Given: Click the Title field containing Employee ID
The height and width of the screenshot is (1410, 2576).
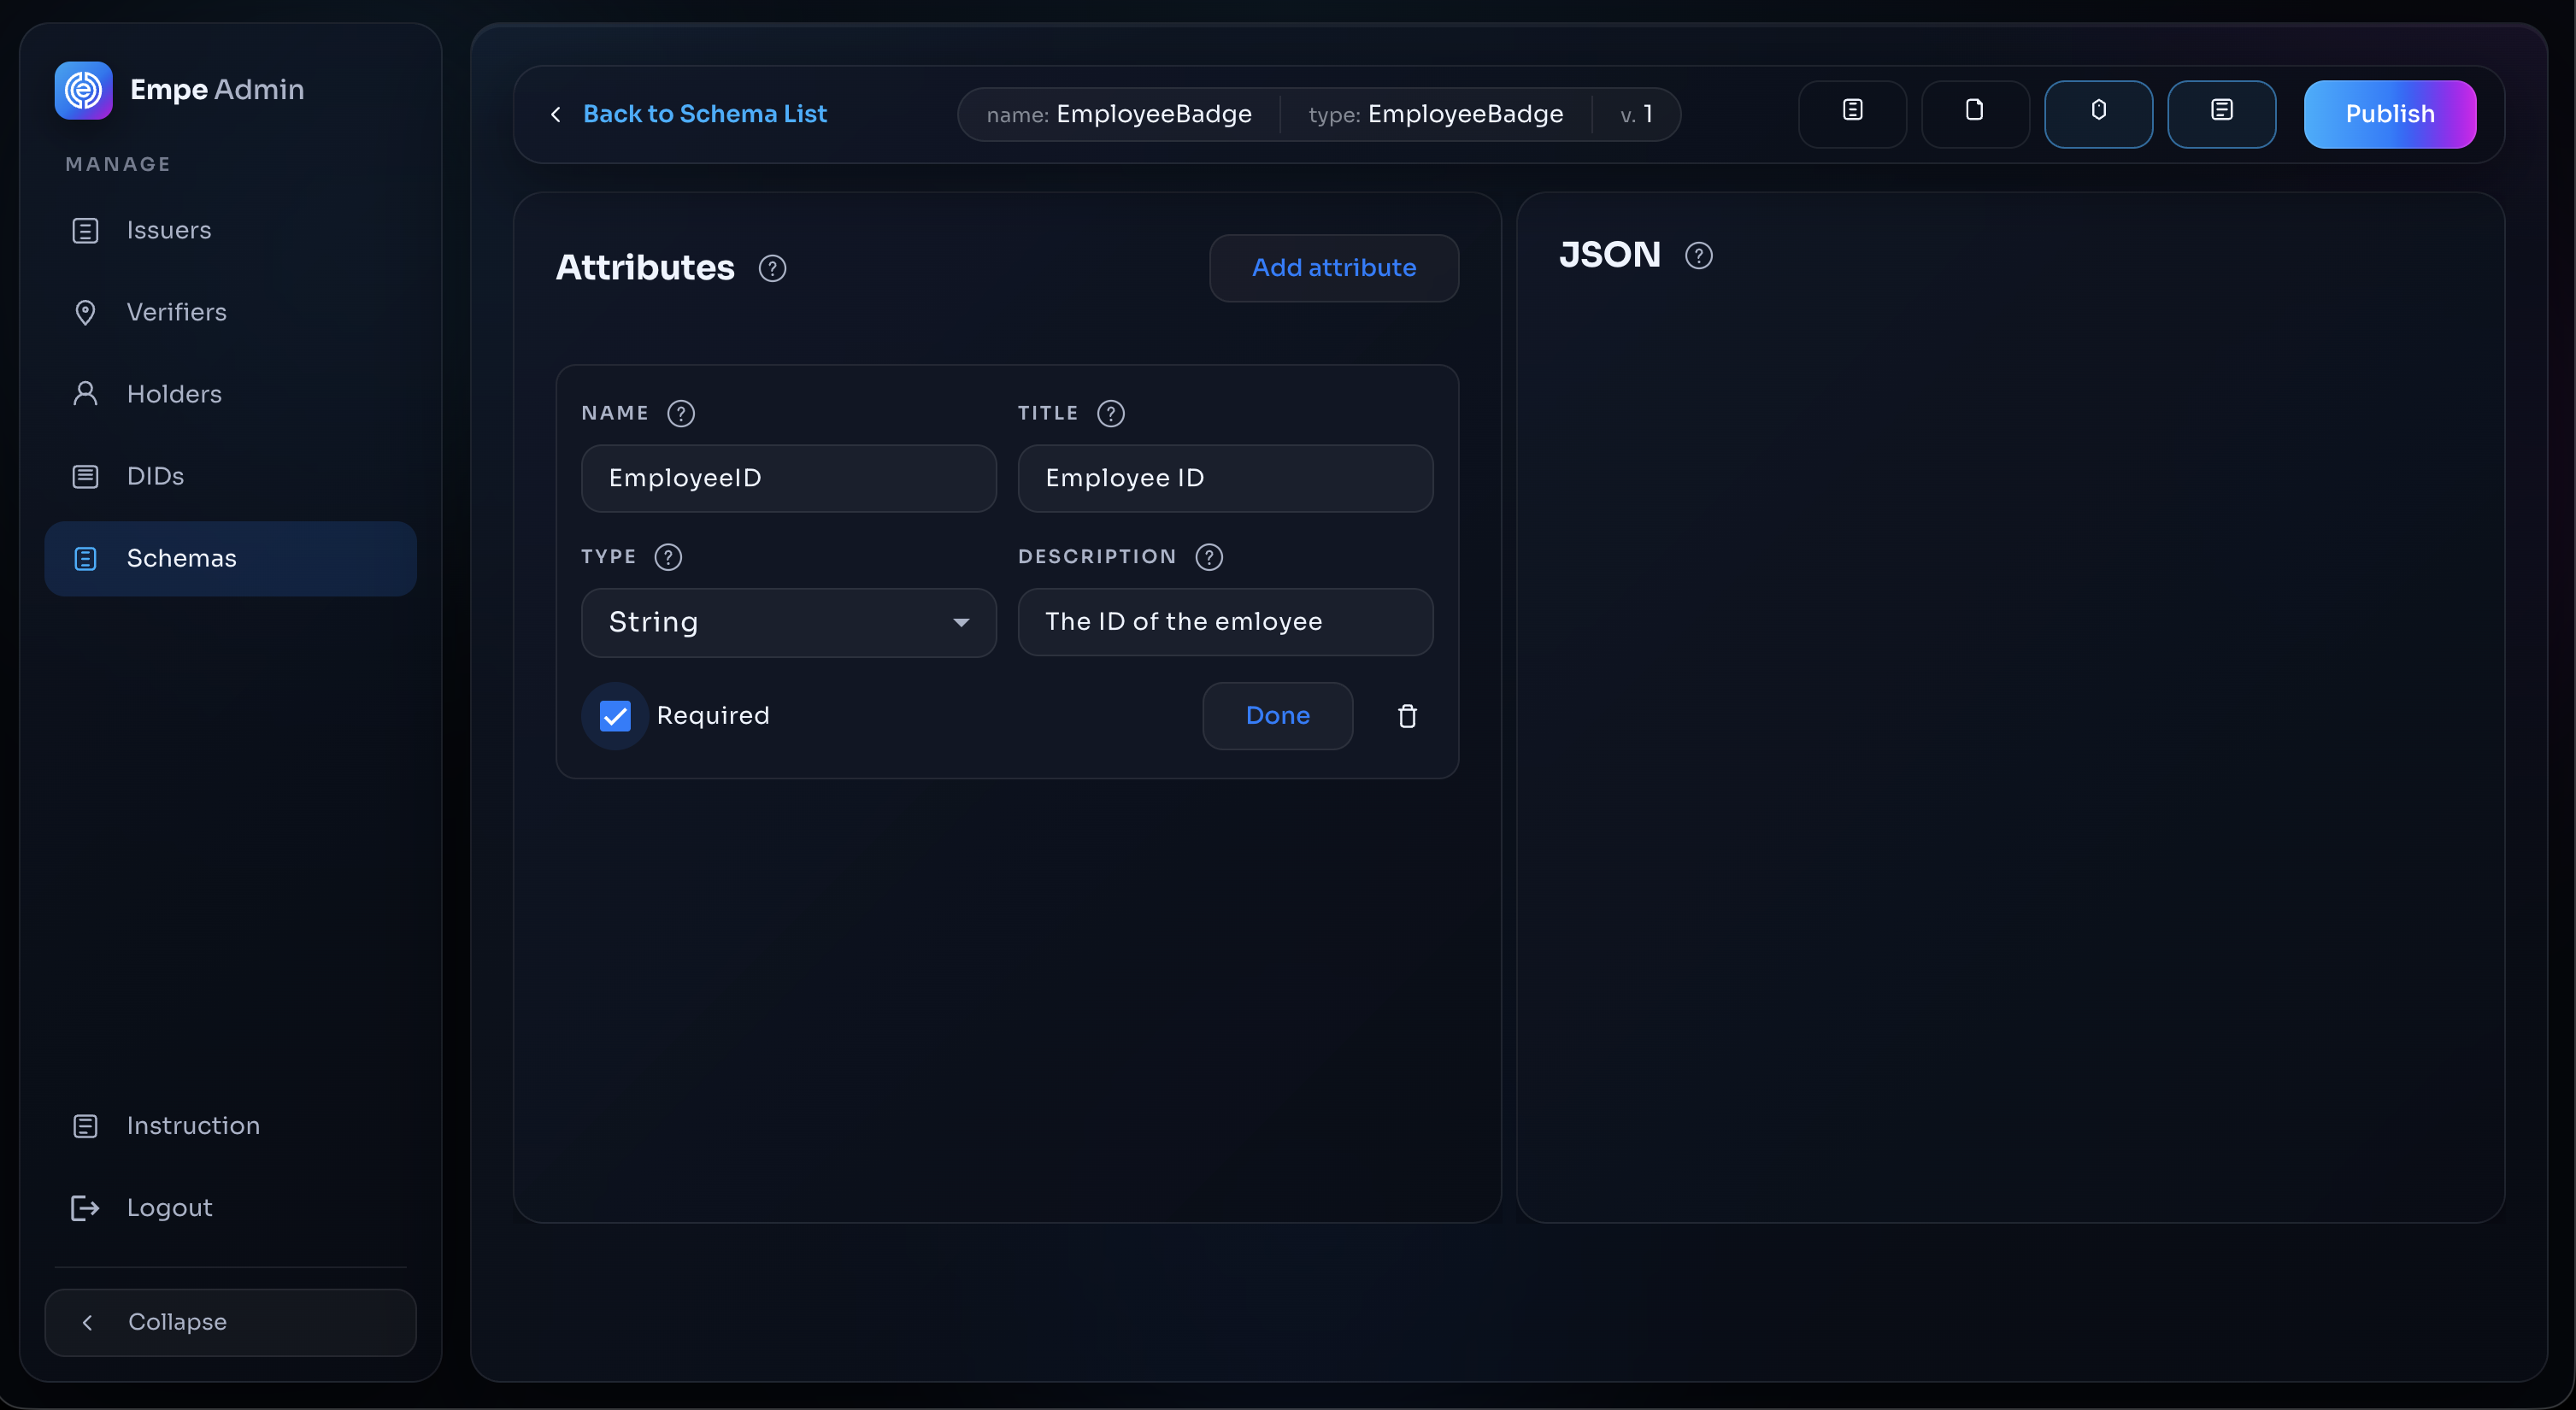Looking at the screenshot, I should [x=1225, y=478].
